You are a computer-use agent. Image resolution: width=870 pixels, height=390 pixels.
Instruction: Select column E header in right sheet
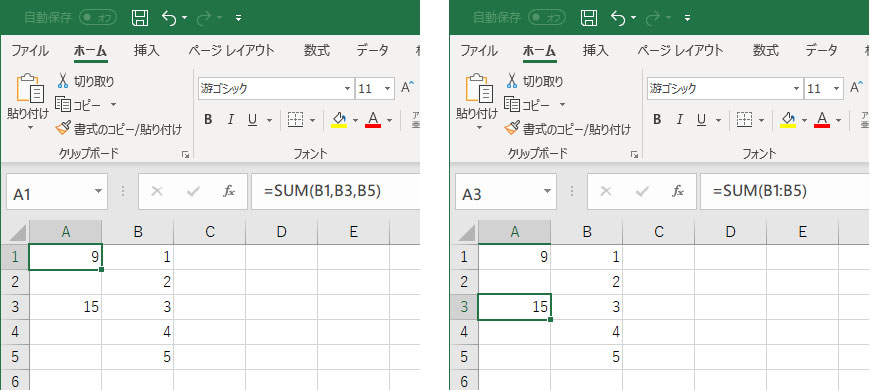click(x=802, y=232)
